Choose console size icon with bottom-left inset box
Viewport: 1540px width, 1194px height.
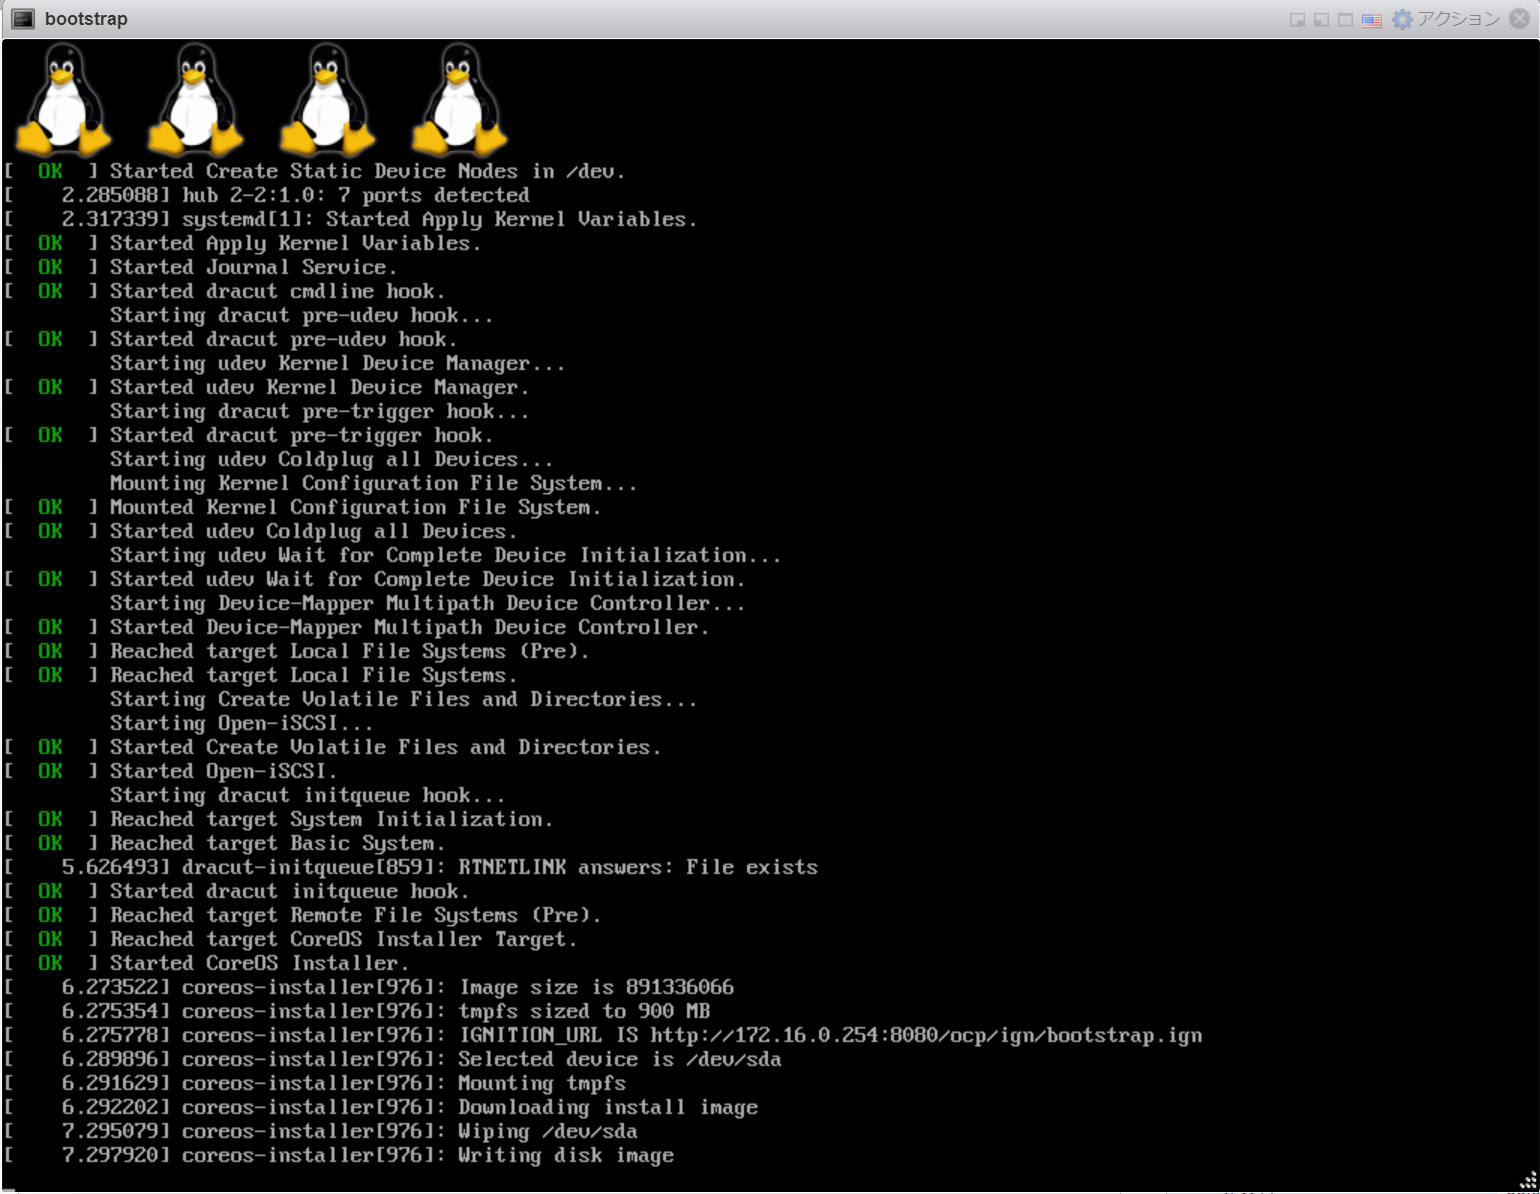click(1322, 20)
